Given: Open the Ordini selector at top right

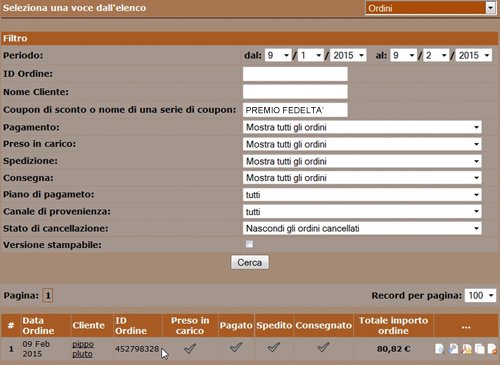Looking at the screenshot, I should pos(430,8).
